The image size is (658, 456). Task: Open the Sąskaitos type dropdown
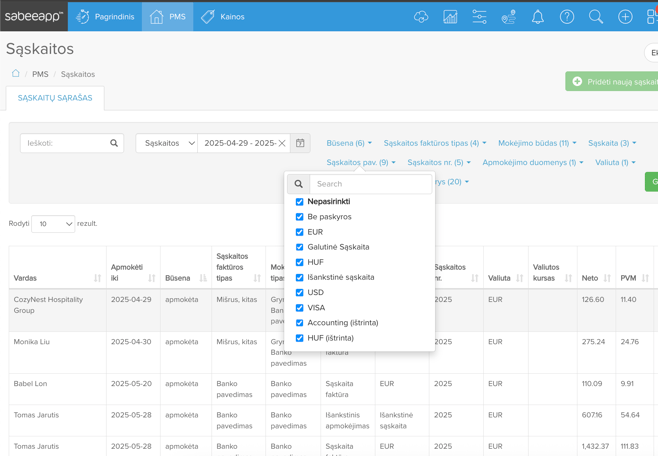tap(167, 143)
